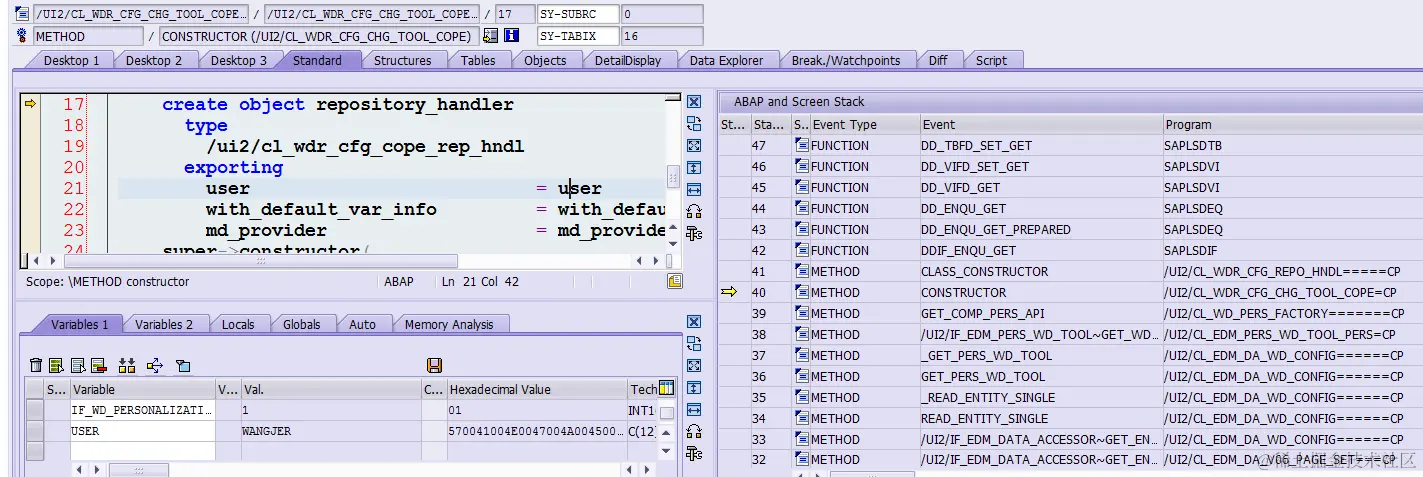Click yellow note icon in editor status bar
The image size is (1423, 477).
click(675, 282)
